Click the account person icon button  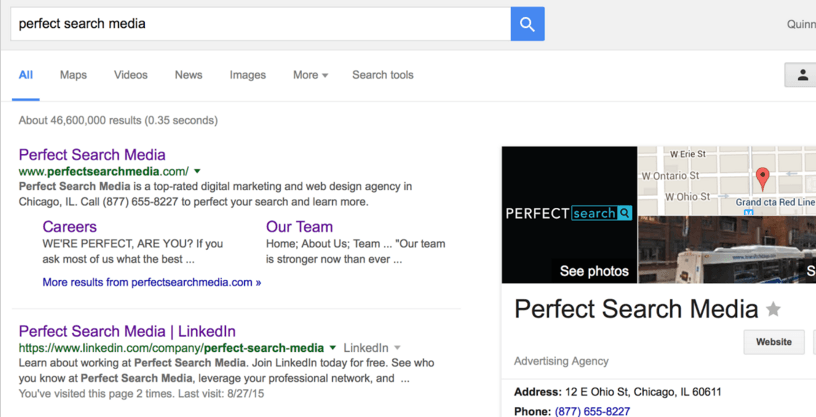click(801, 75)
